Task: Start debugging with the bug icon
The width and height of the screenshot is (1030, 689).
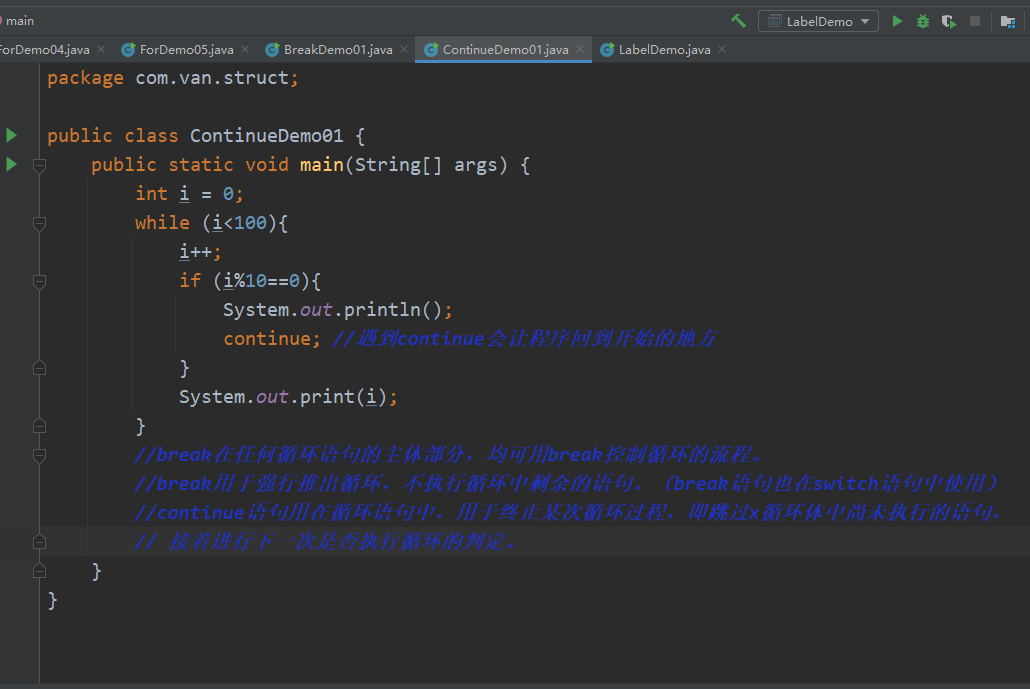Action: (923, 21)
